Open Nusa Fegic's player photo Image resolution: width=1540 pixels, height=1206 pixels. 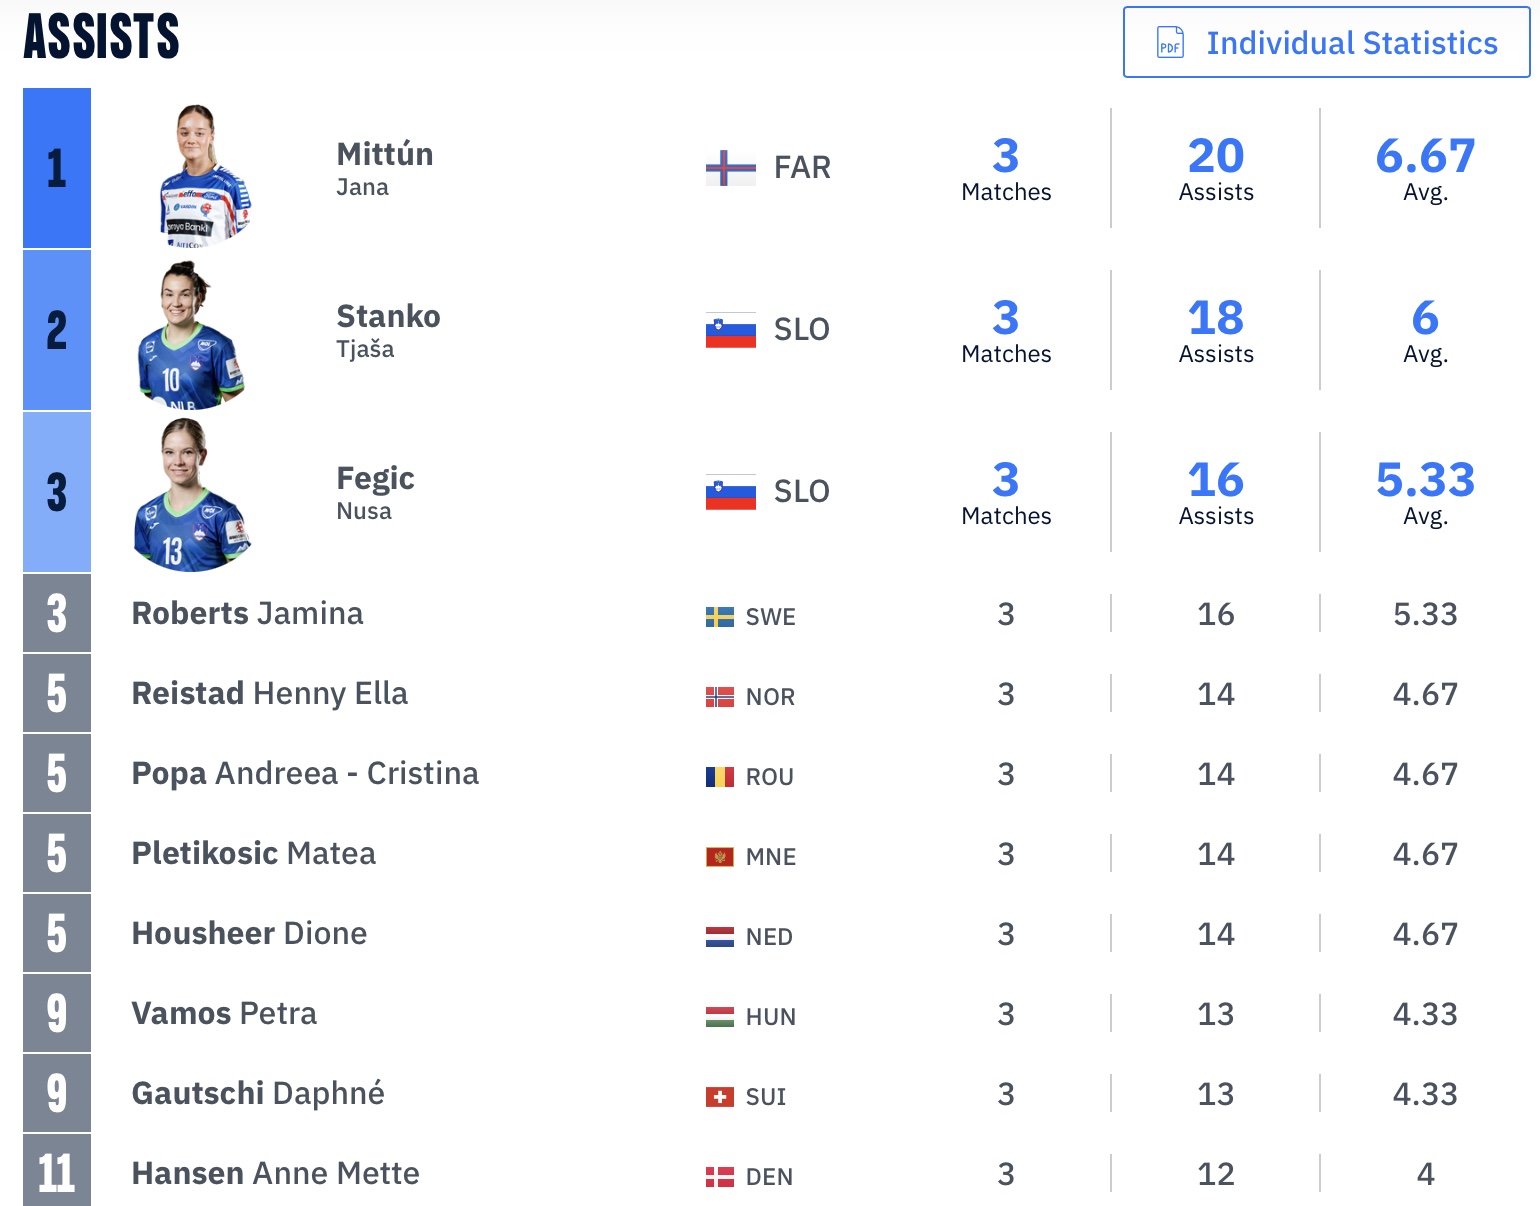tap(190, 495)
